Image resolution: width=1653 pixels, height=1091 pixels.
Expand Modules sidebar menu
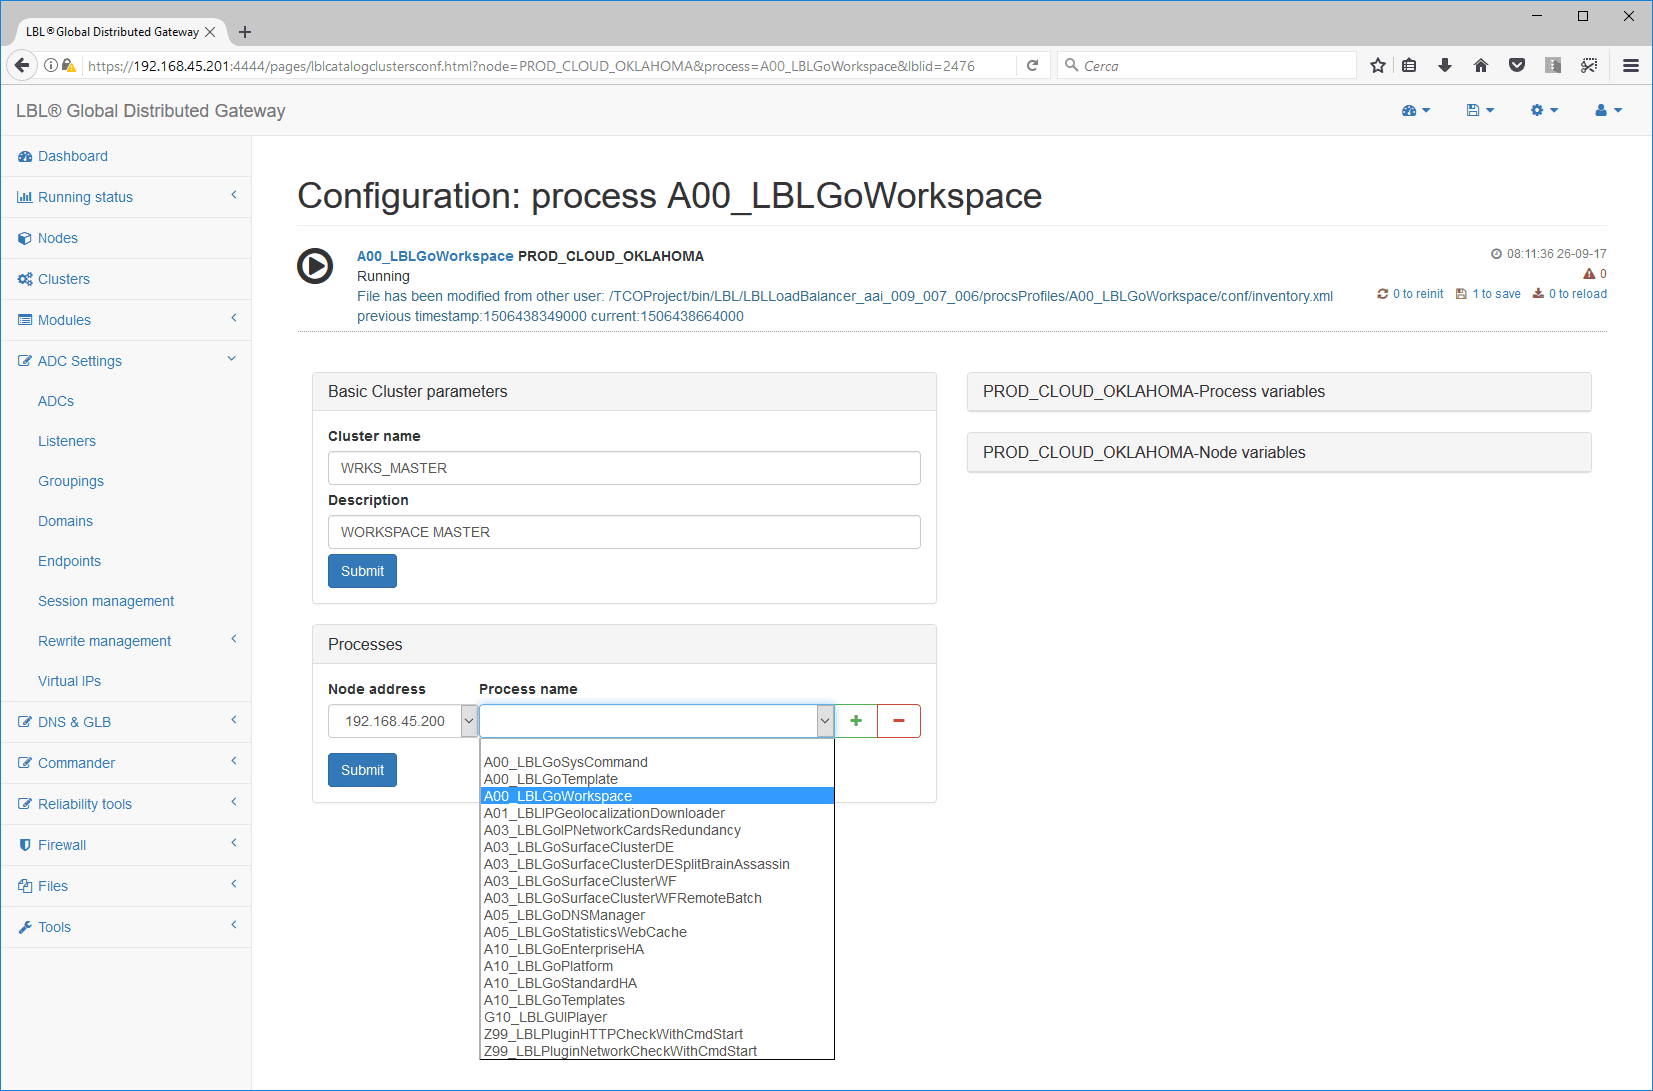click(126, 320)
